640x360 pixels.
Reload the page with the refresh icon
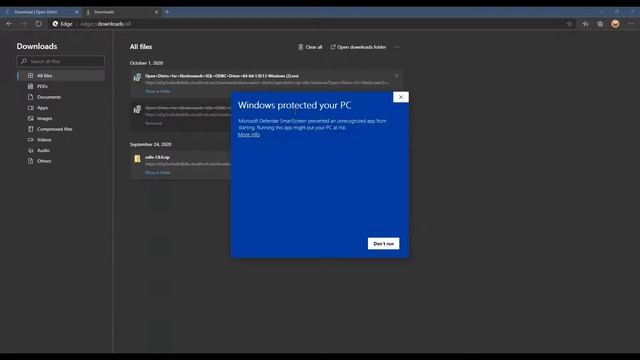point(38,24)
